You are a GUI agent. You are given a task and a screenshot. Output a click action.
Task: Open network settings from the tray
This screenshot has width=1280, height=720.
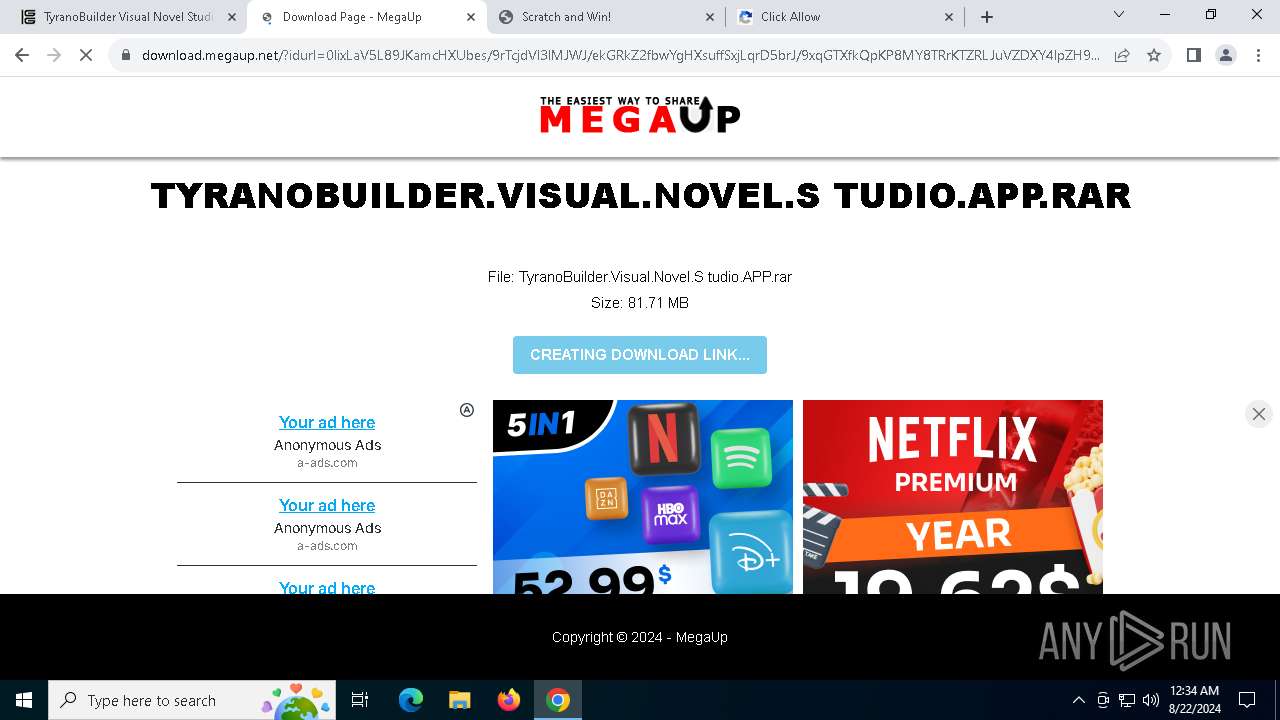tap(1127, 700)
